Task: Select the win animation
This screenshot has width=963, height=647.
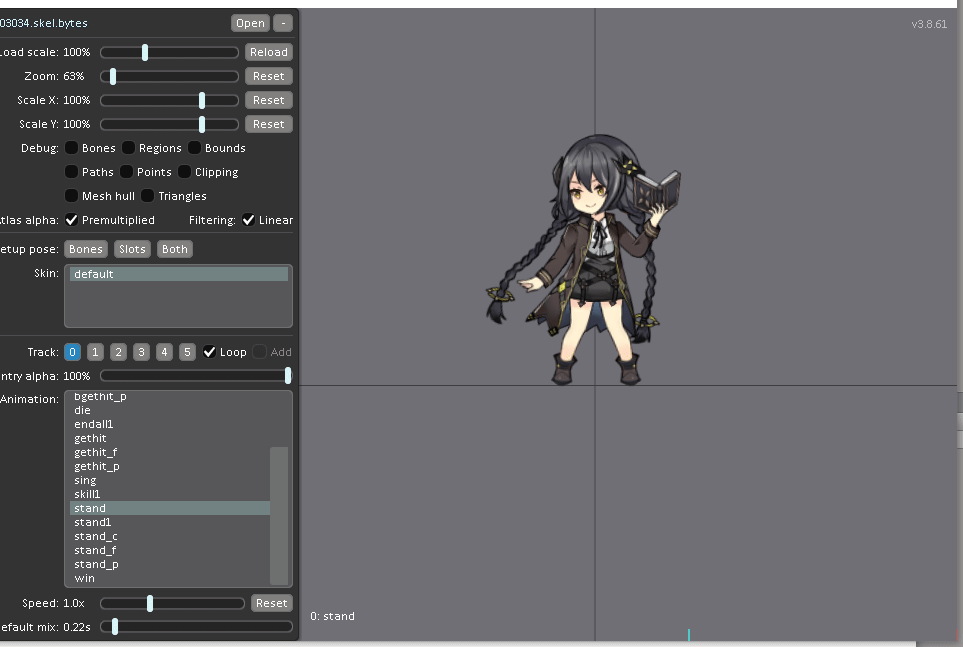Action: tap(170, 578)
